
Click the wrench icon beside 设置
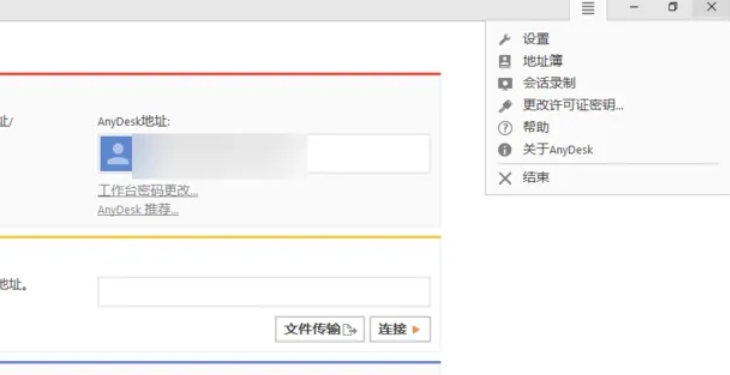point(505,40)
